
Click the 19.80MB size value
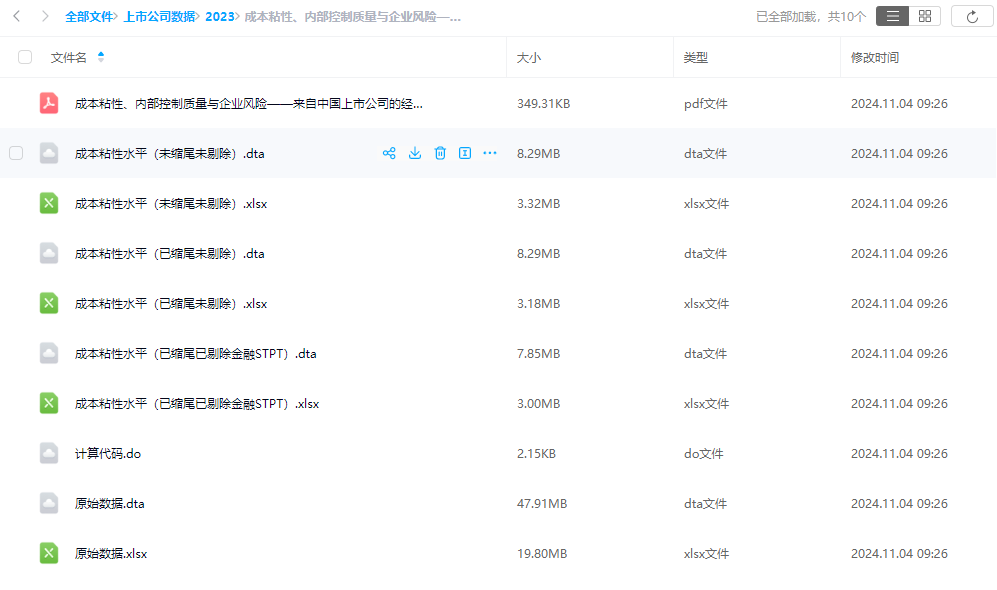click(542, 554)
